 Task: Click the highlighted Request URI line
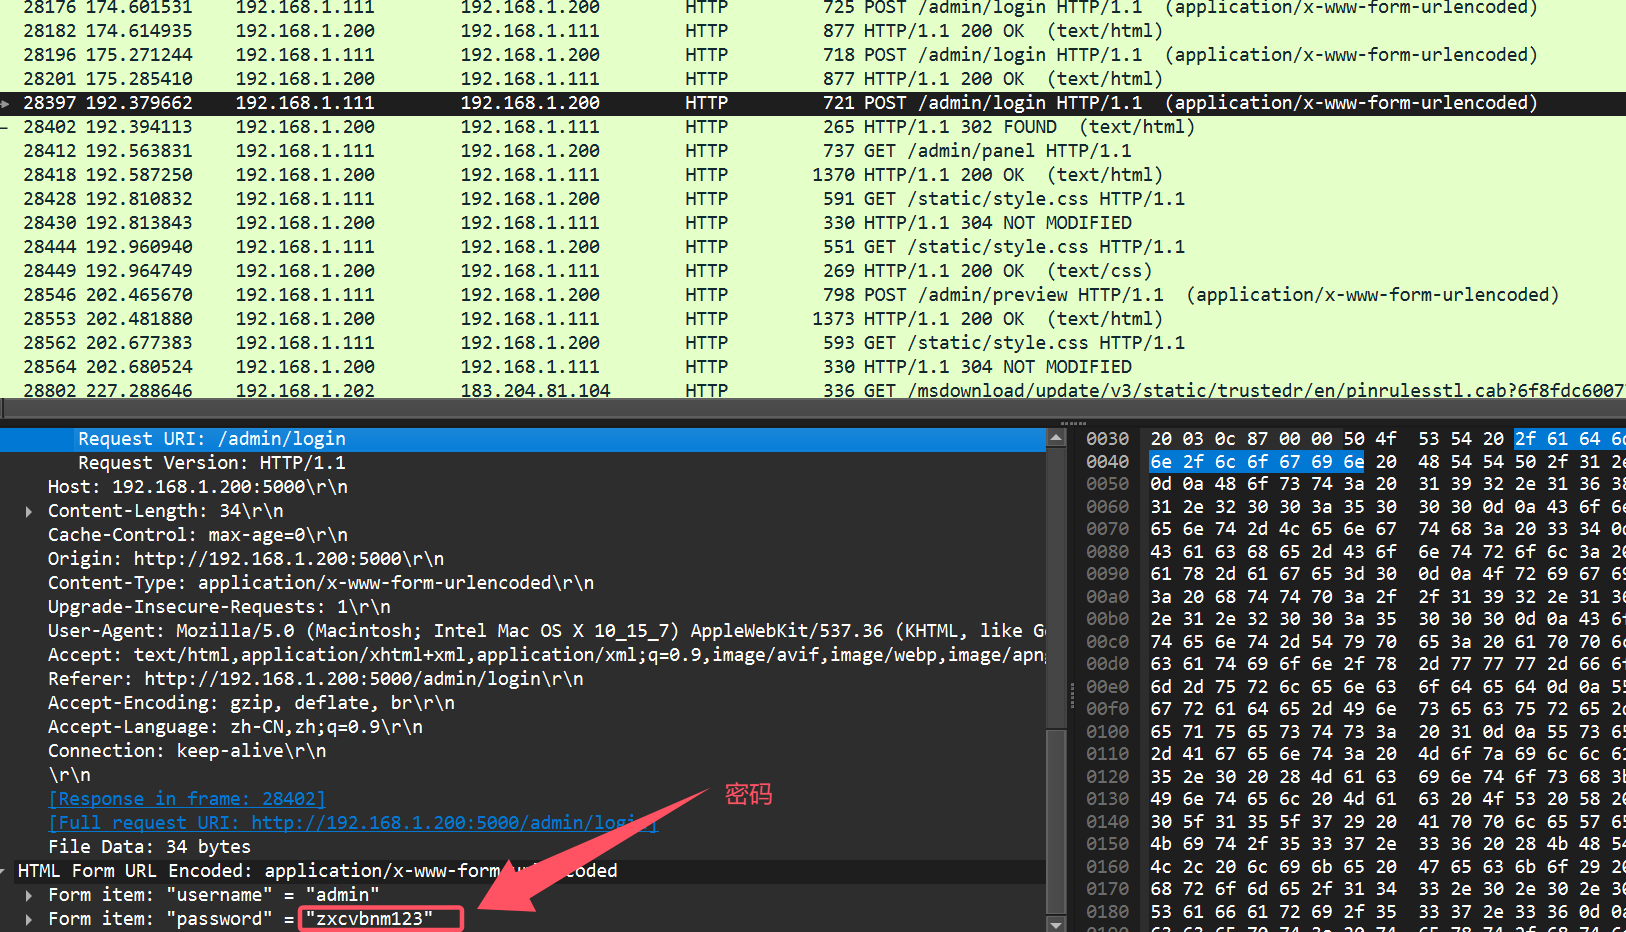pyautogui.click(x=212, y=439)
